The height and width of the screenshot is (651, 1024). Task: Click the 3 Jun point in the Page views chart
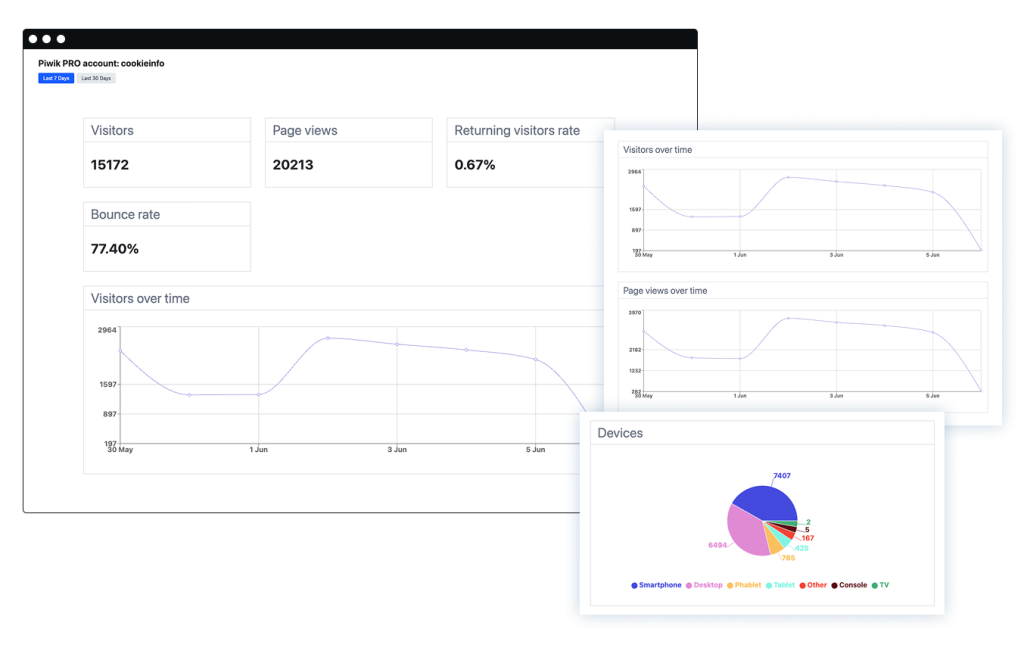[836, 322]
